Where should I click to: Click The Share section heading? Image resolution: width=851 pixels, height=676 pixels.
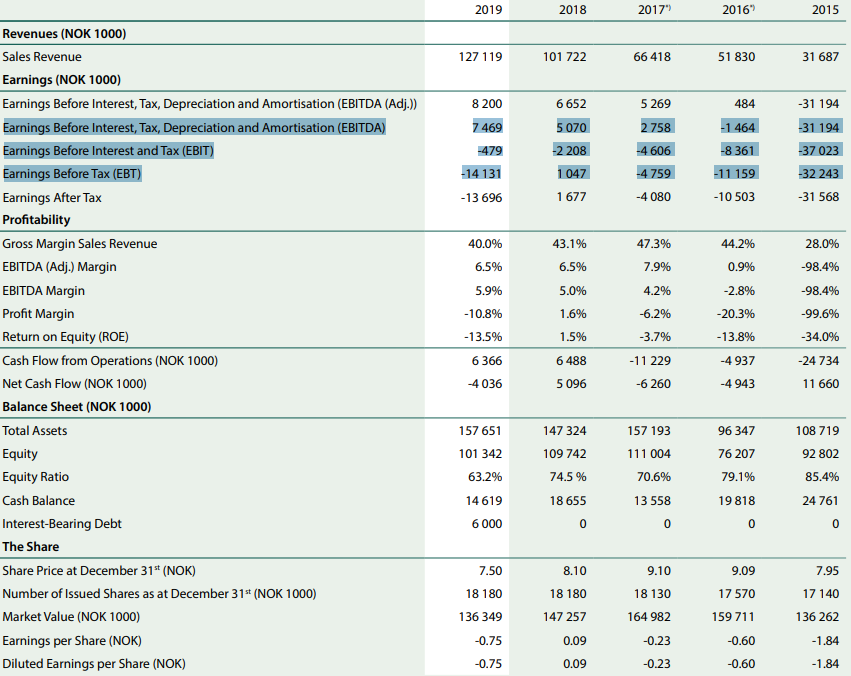coord(31,547)
